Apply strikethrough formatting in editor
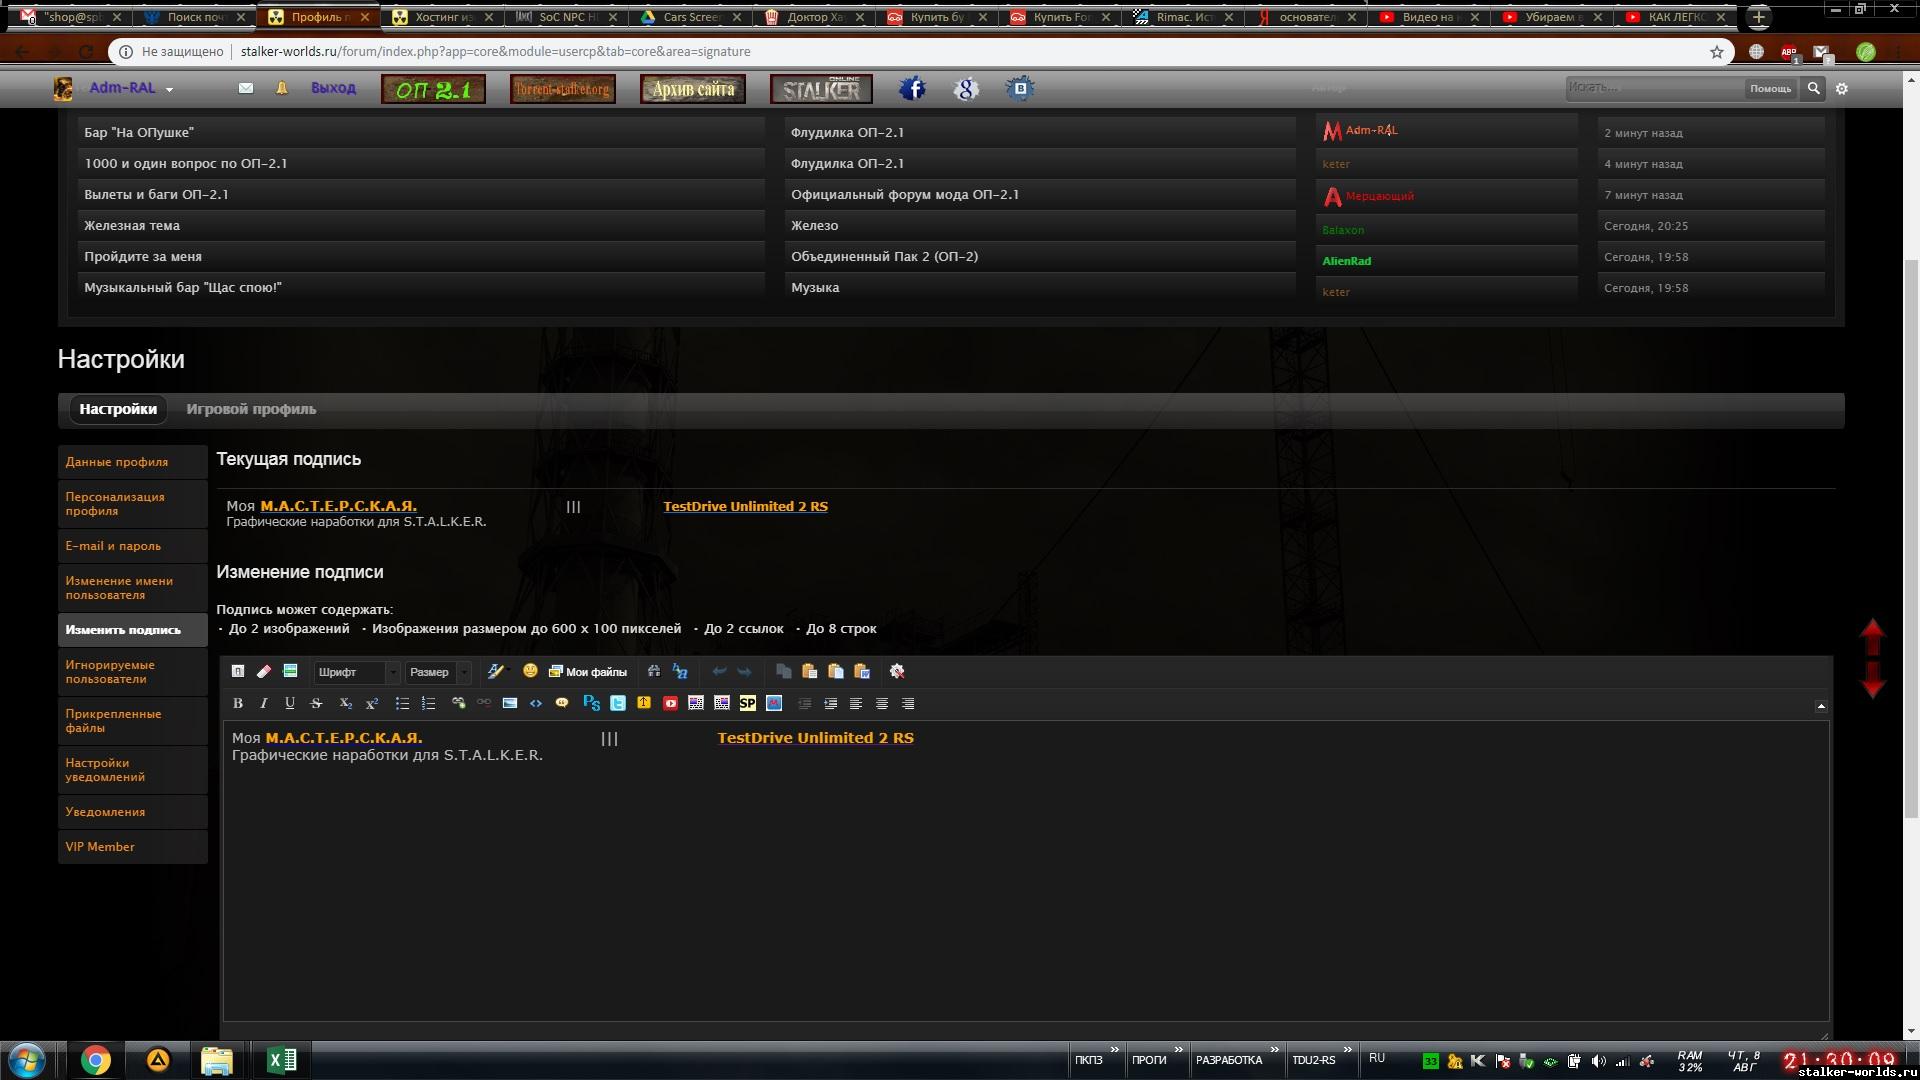 (316, 704)
